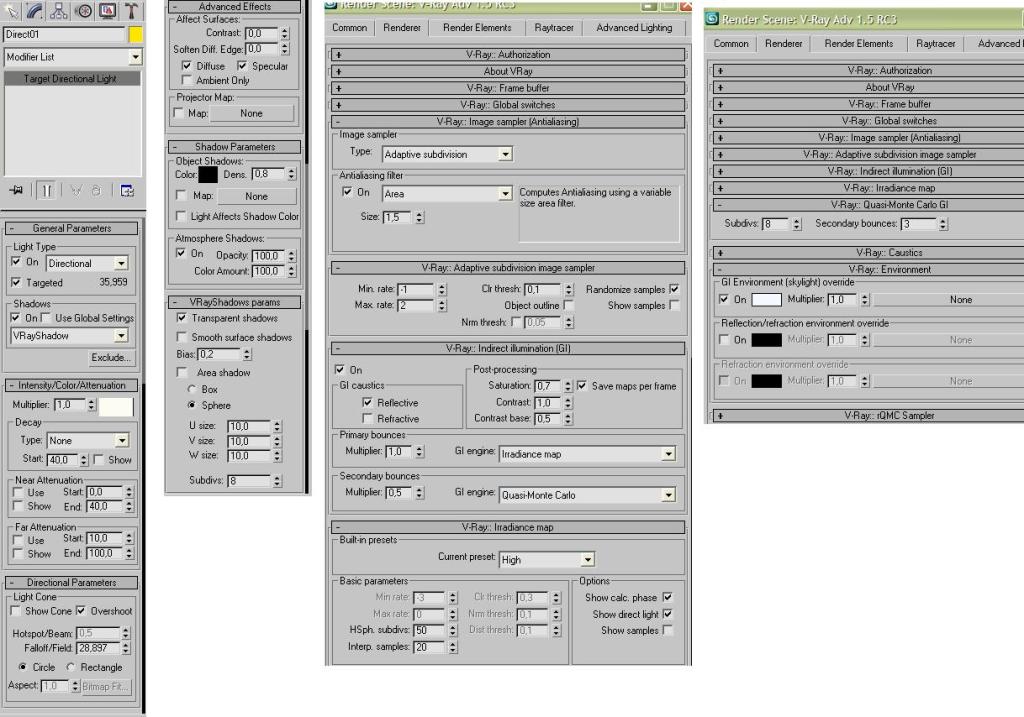Uncheck the Specular checkbox
This screenshot has width=1024, height=717.
[242, 65]
